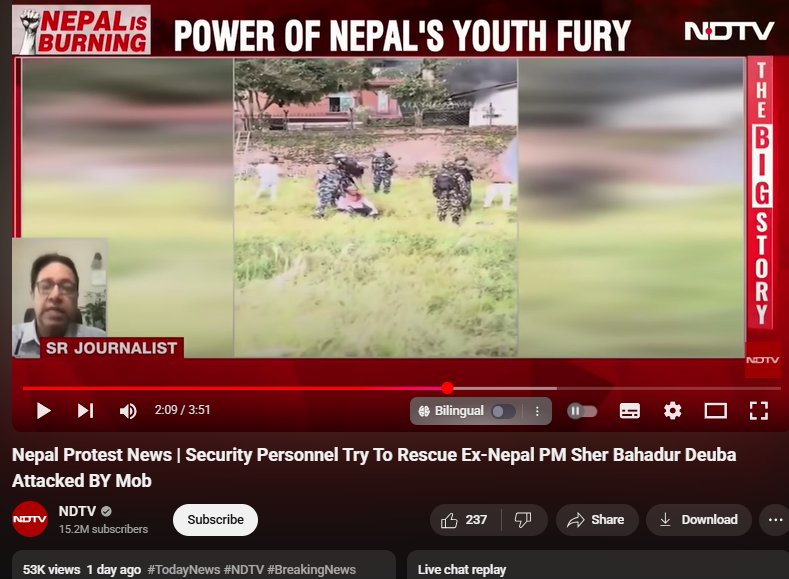Play the video
This screenshot has width=789, height=579.
pos(44,411)
